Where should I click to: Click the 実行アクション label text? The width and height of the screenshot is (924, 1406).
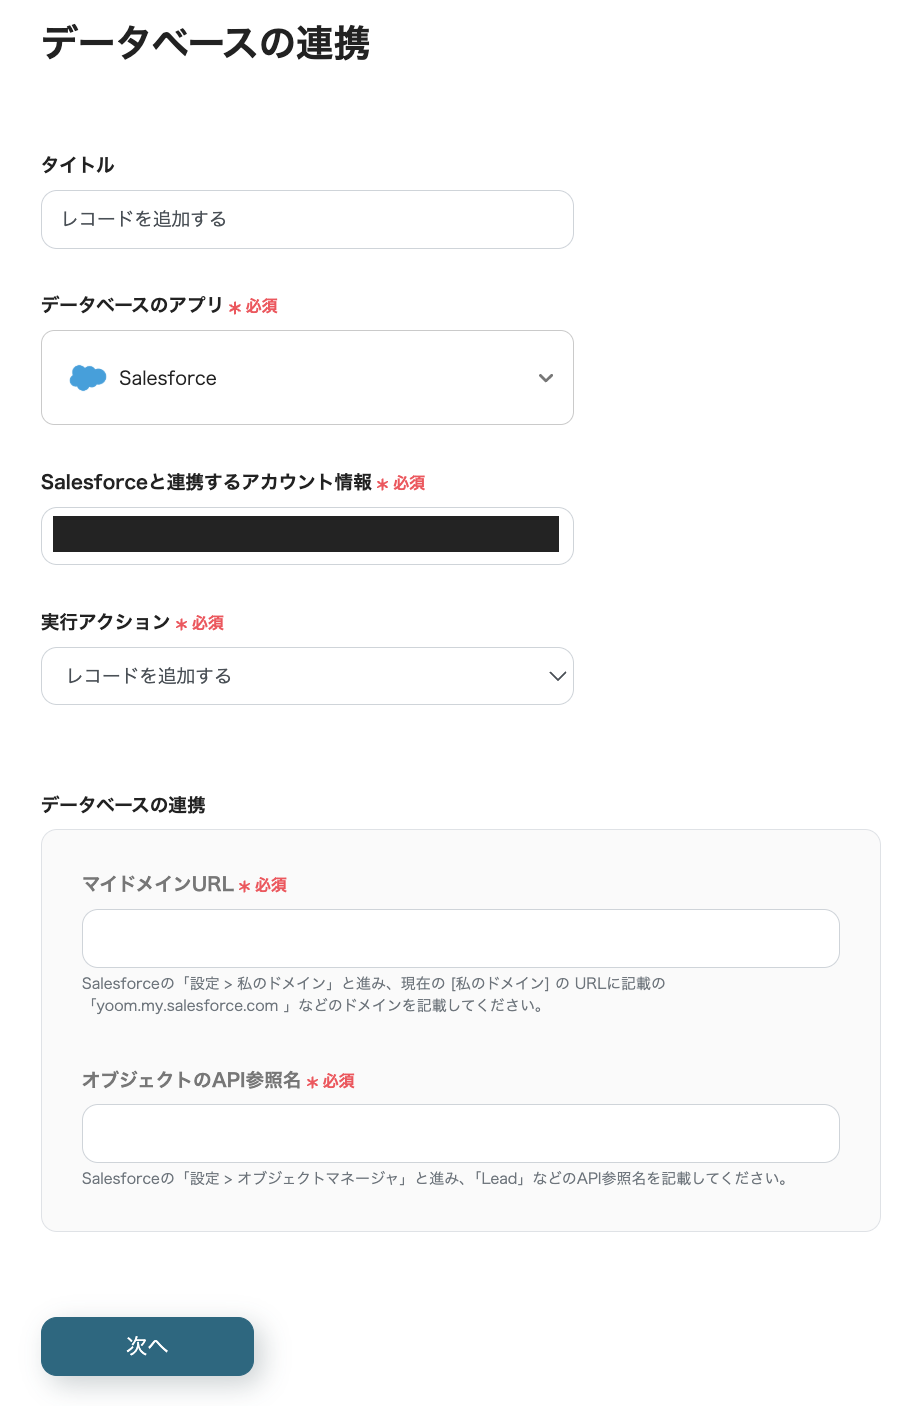coord(105,622)
